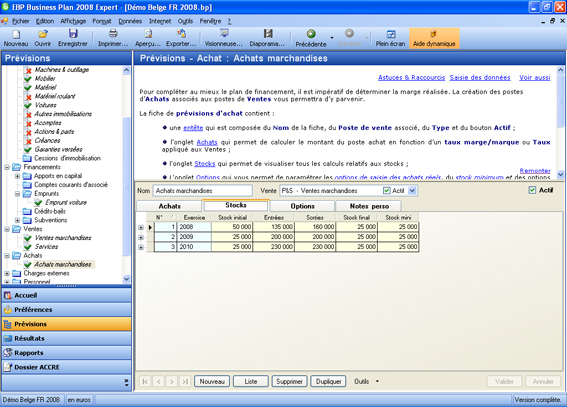Print using the Imprimer icon
567x407 pixels.
pos(113,38)
